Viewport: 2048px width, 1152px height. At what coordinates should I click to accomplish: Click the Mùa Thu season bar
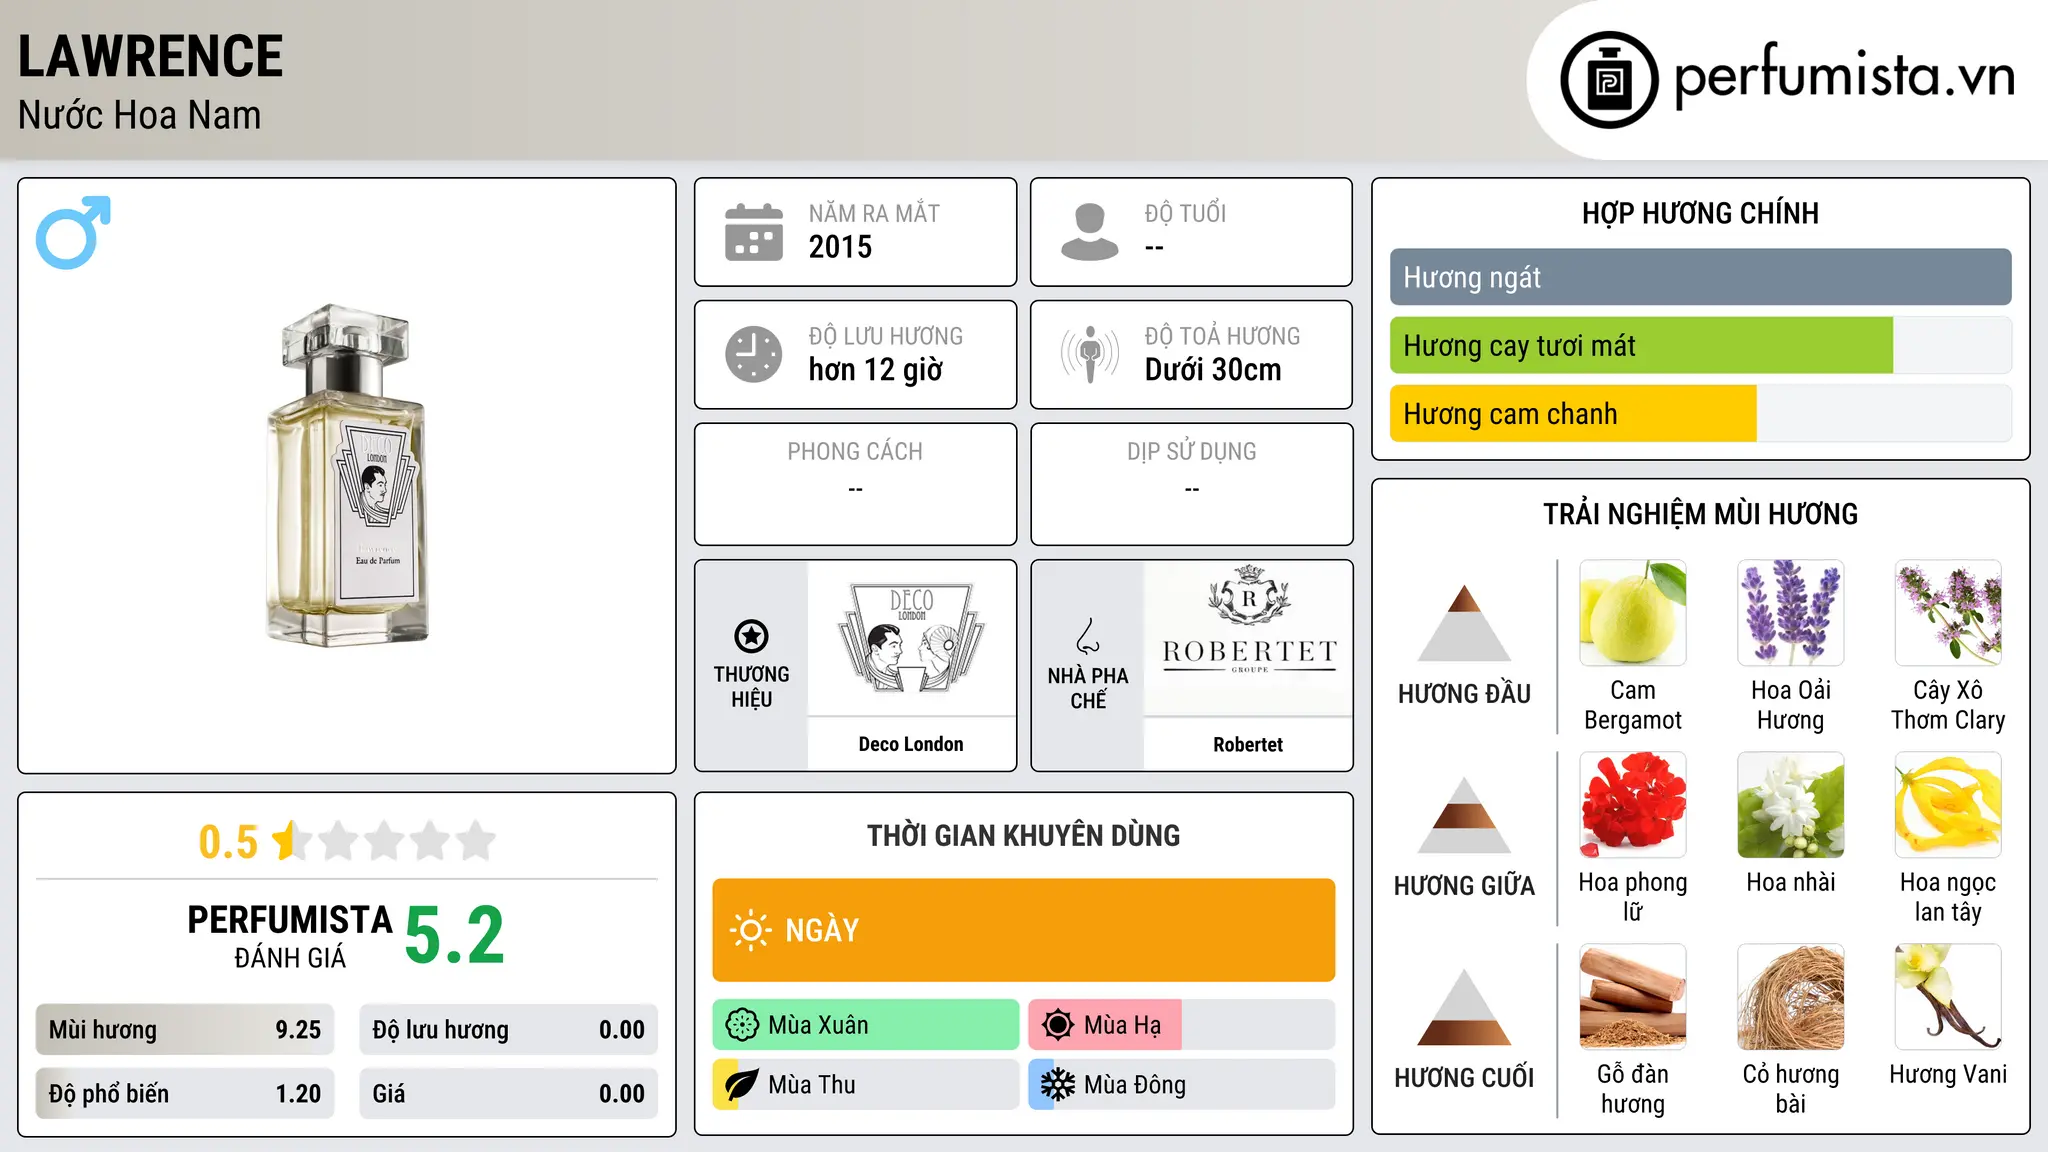[x=866, y=1085]
